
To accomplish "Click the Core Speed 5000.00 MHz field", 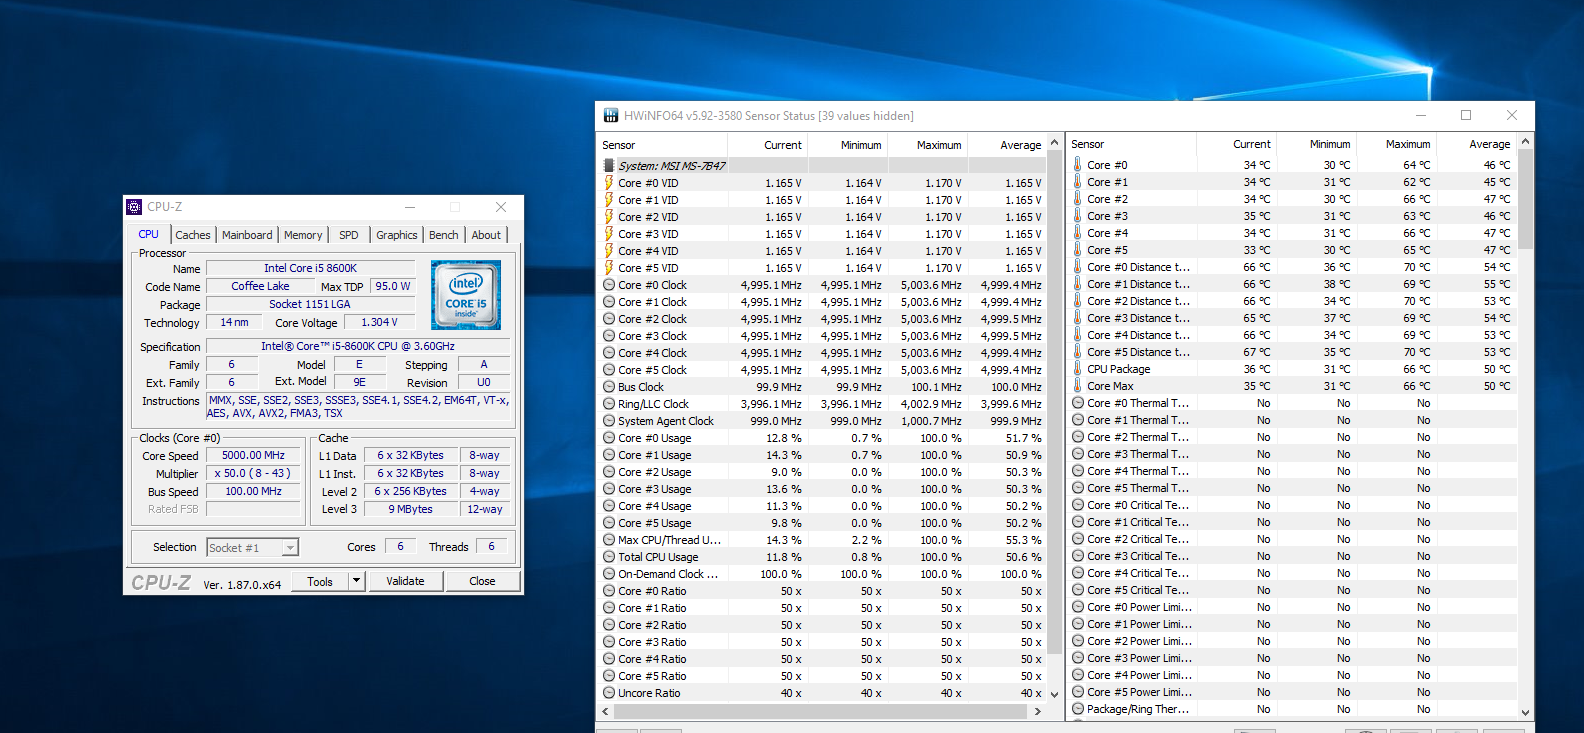I will tap(254, 455).
